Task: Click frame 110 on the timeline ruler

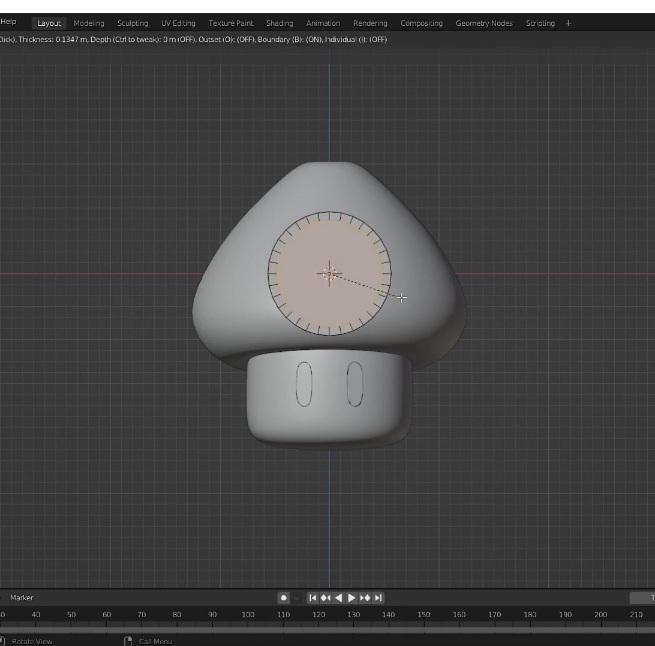Action: 283,614
